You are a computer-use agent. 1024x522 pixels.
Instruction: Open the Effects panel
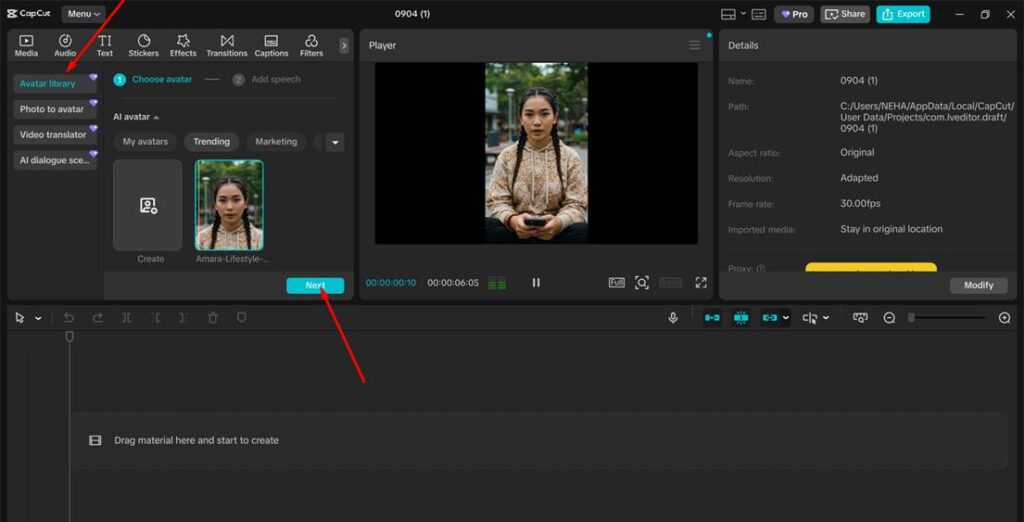[183, 45]
